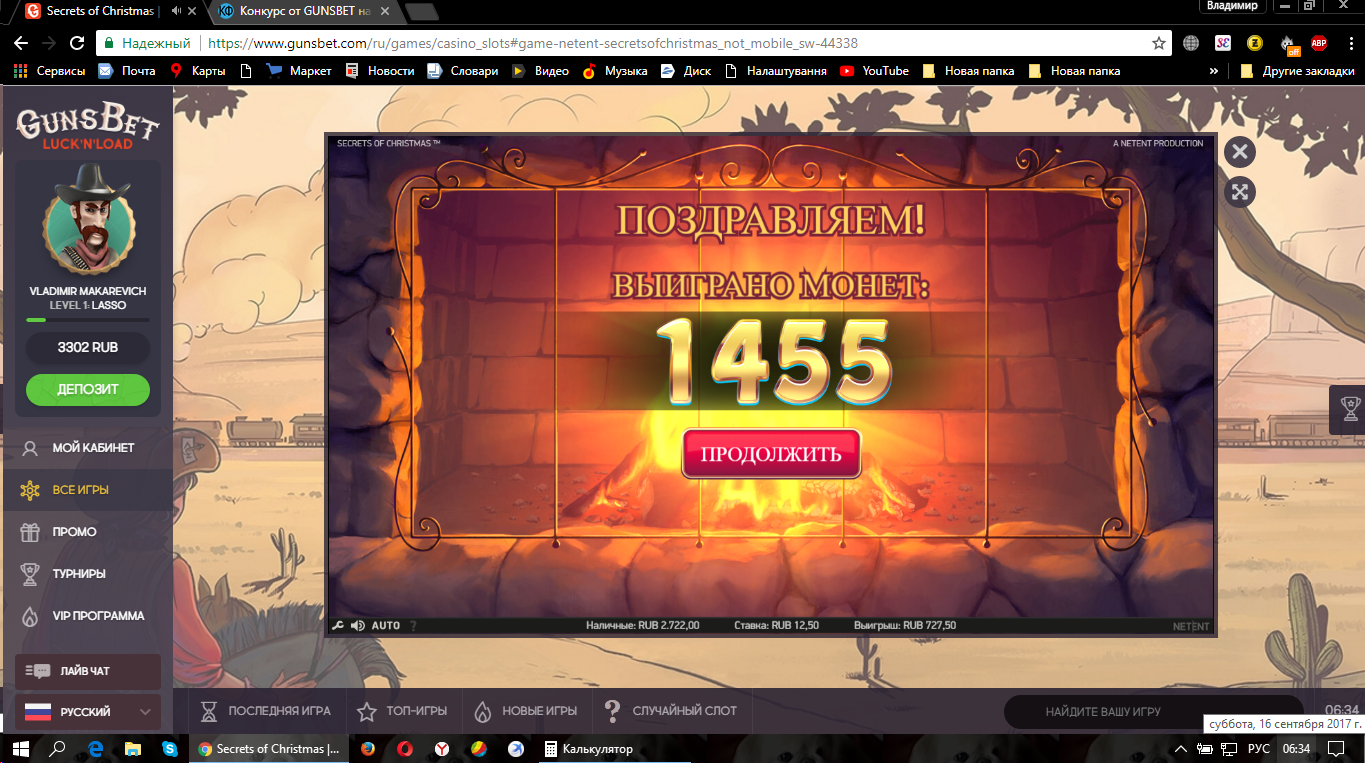Click the level progress bar
Image resolution: width=1365 pixels, height=763 pixels.
pyautogui.click(x=88, y=320)
